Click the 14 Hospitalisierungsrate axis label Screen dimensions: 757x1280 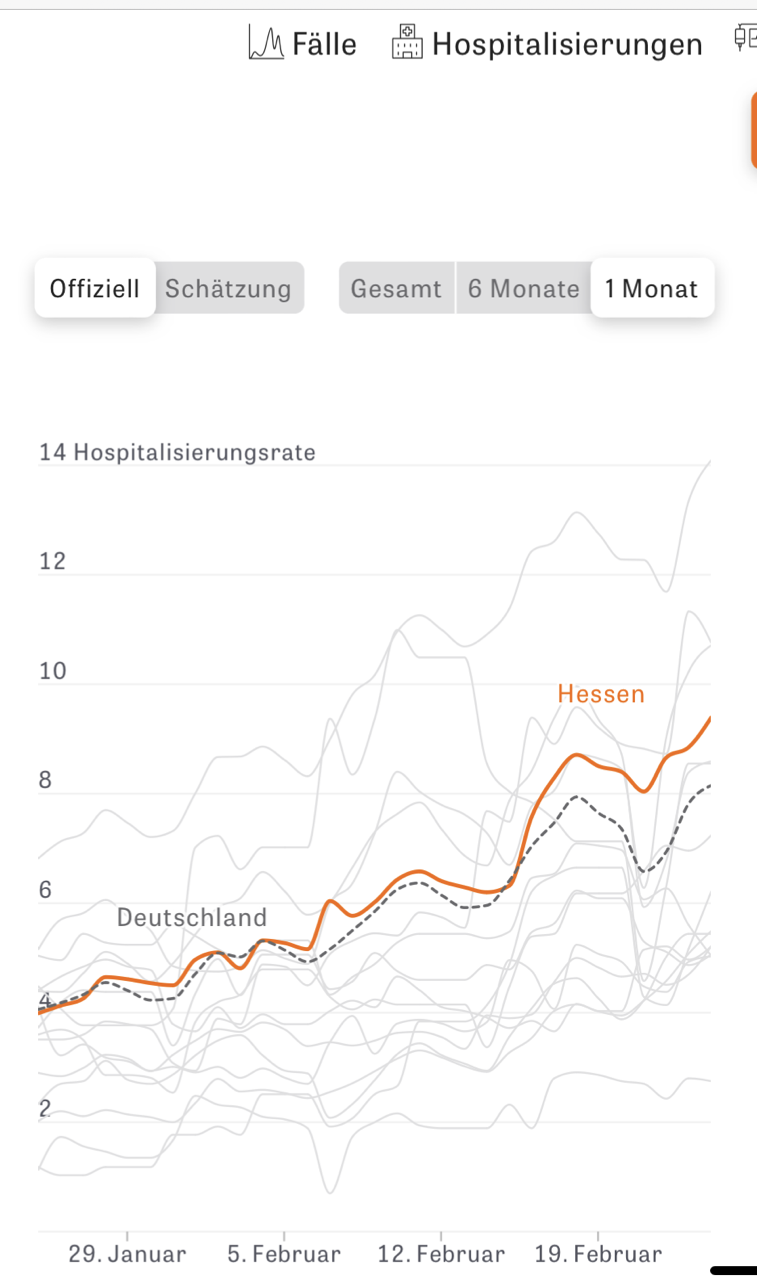(x=177, y=452)
